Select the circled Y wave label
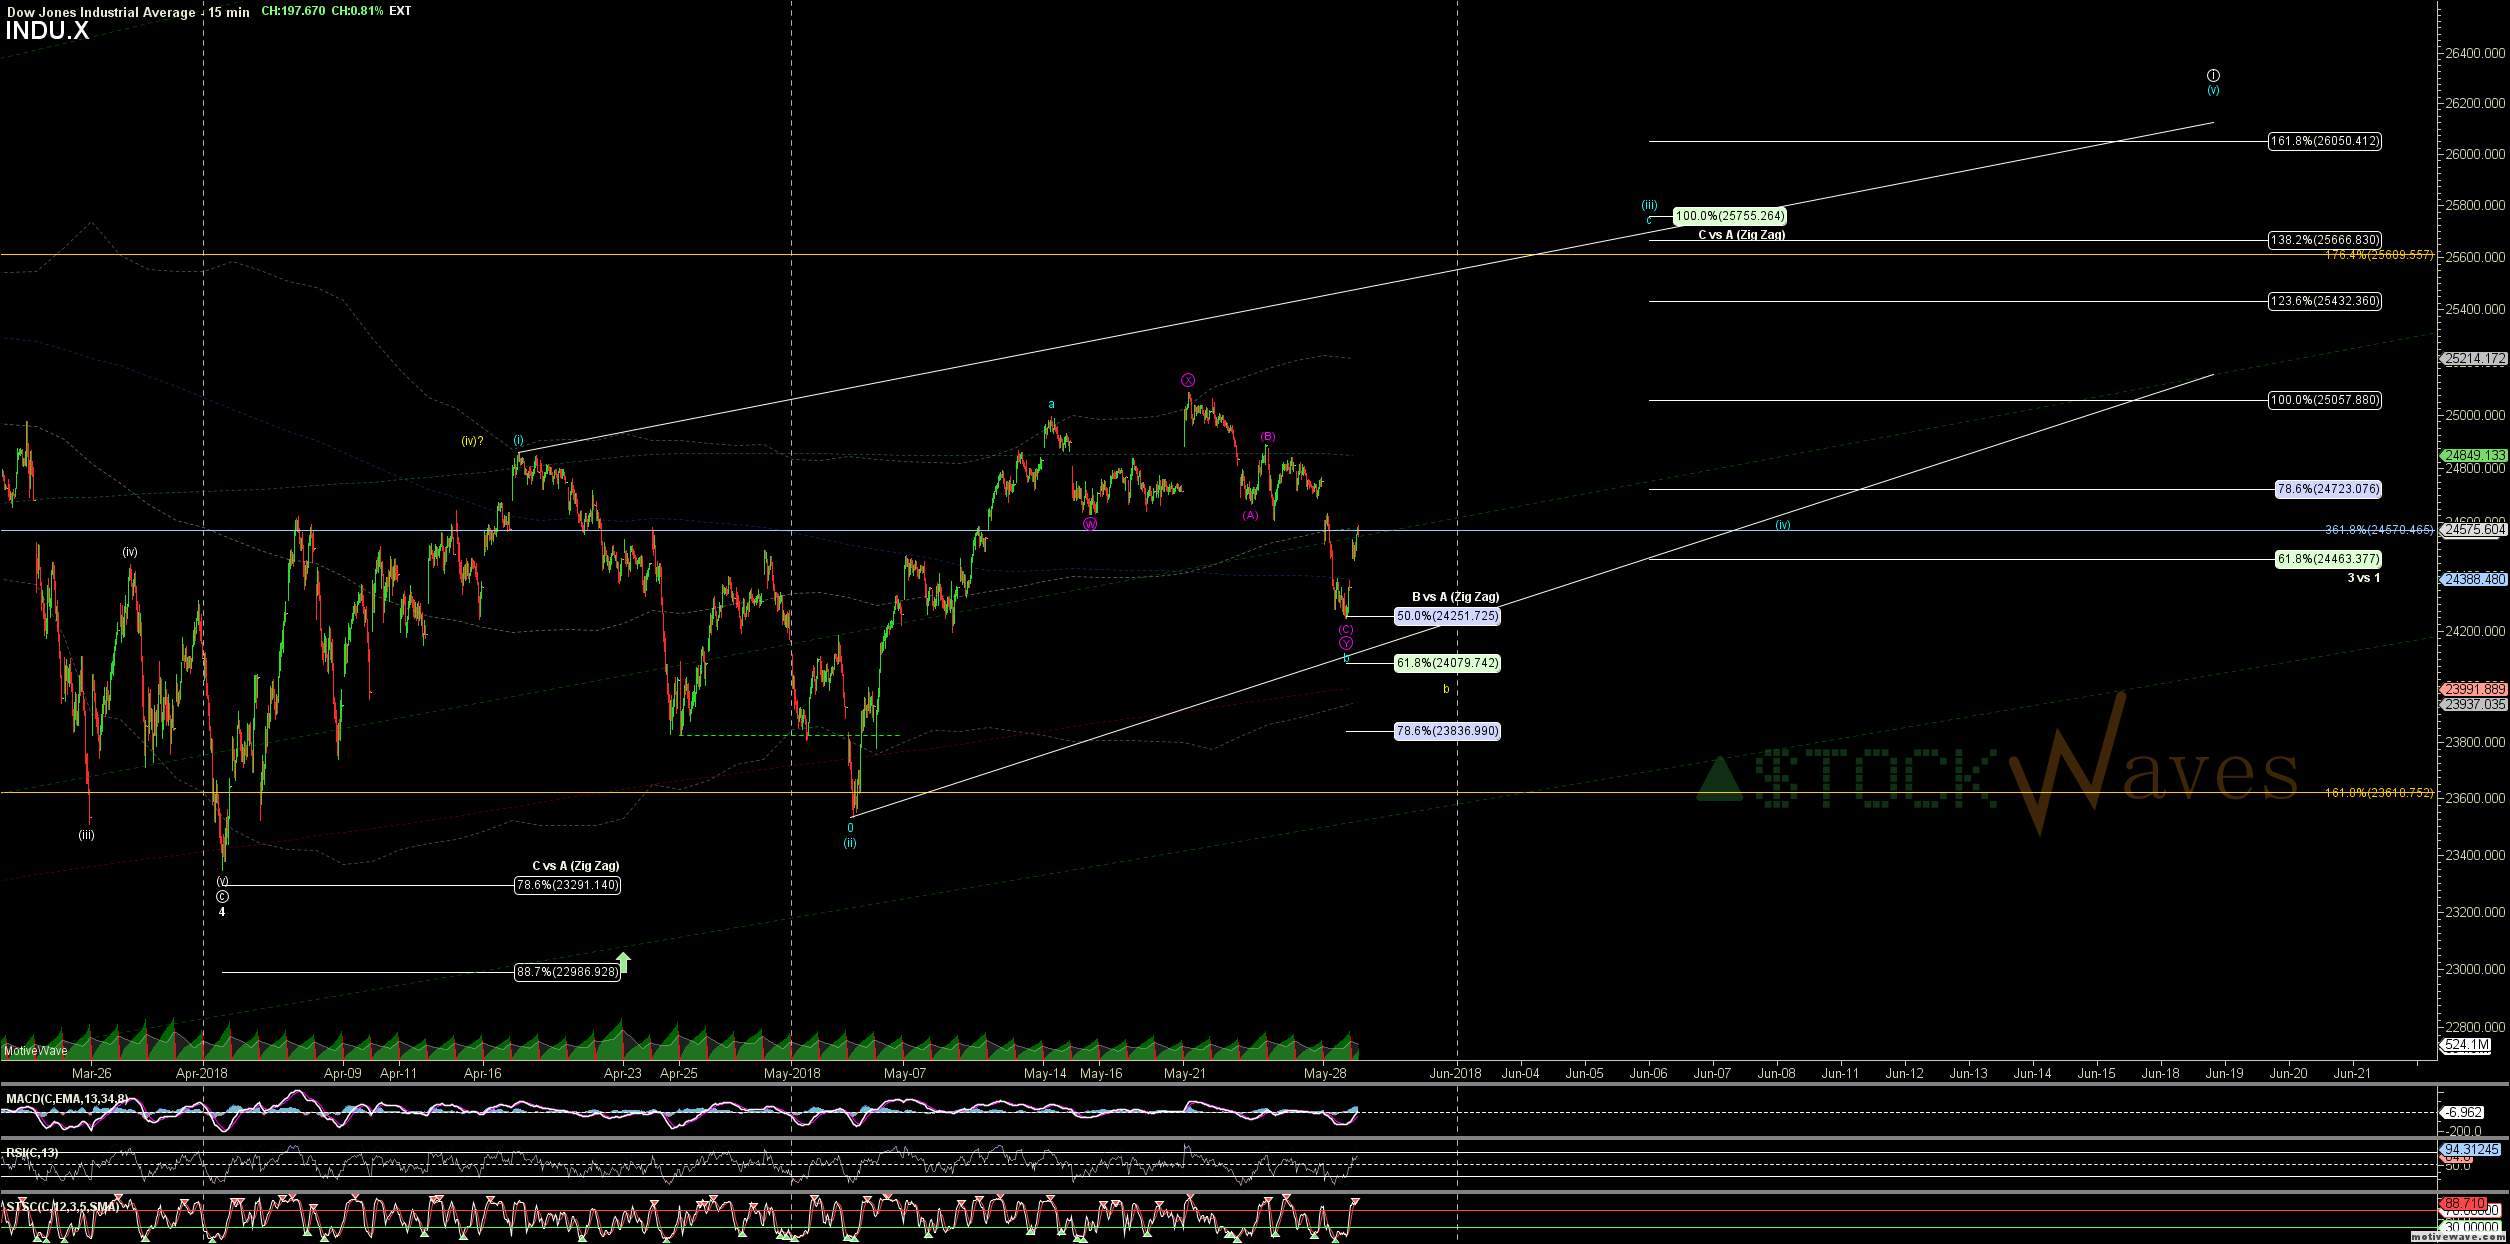This screenshot has width=2510, height=1244. [1346, 643]
